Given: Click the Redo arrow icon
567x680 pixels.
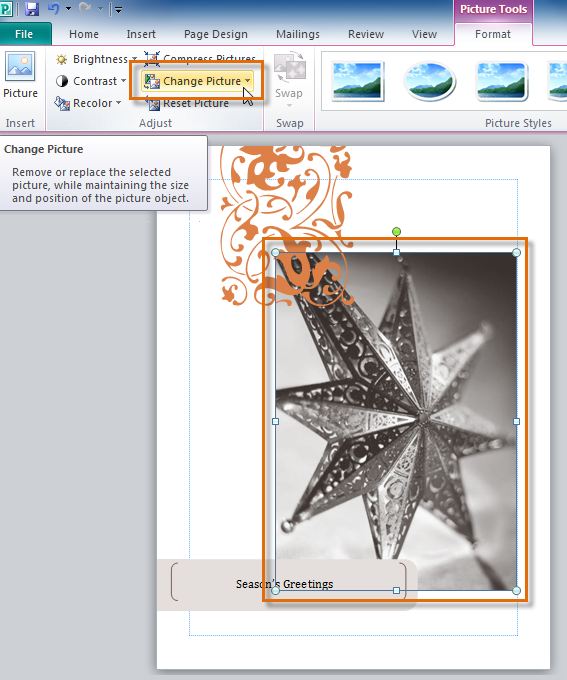Looking at the screenshot, I should pyautogui.click(x=85, y=8).
